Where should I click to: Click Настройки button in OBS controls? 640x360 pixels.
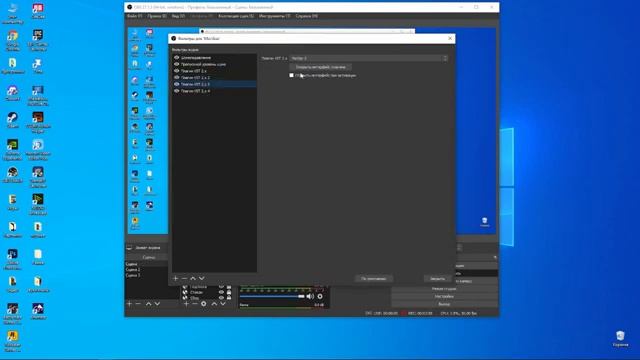[x=444, y=296]
